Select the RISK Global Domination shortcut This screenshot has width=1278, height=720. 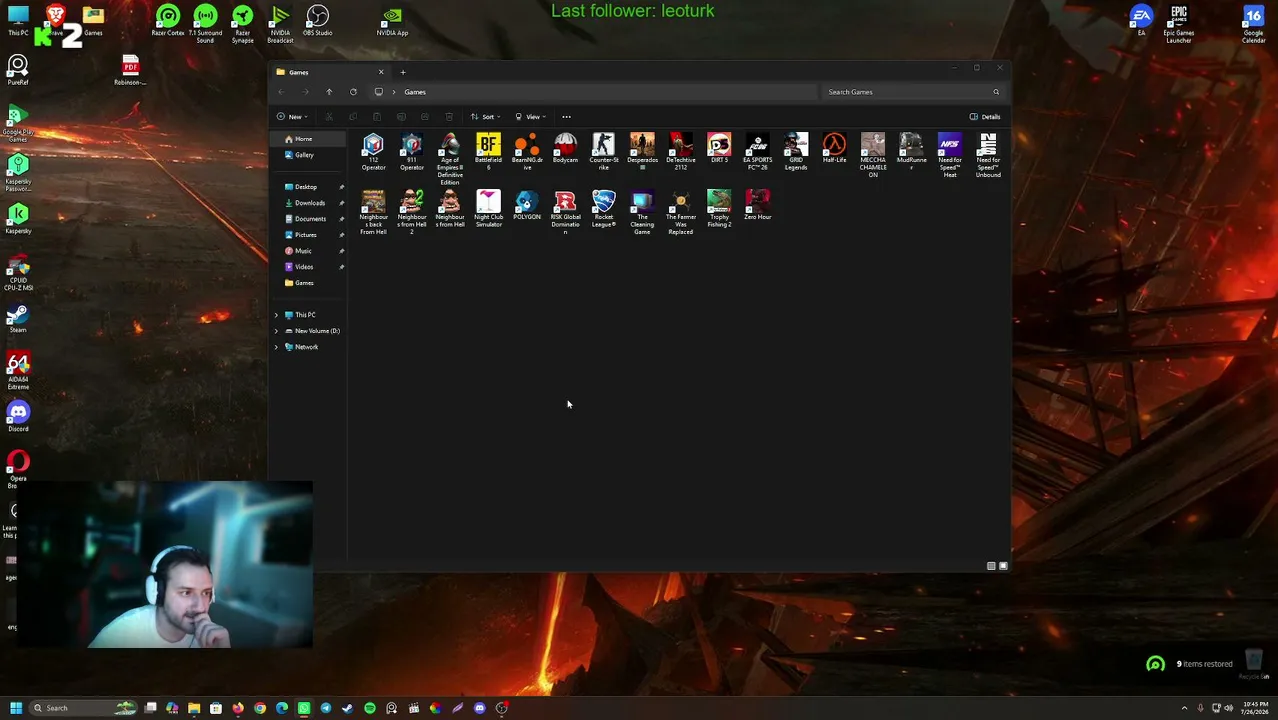click(565, 213)
